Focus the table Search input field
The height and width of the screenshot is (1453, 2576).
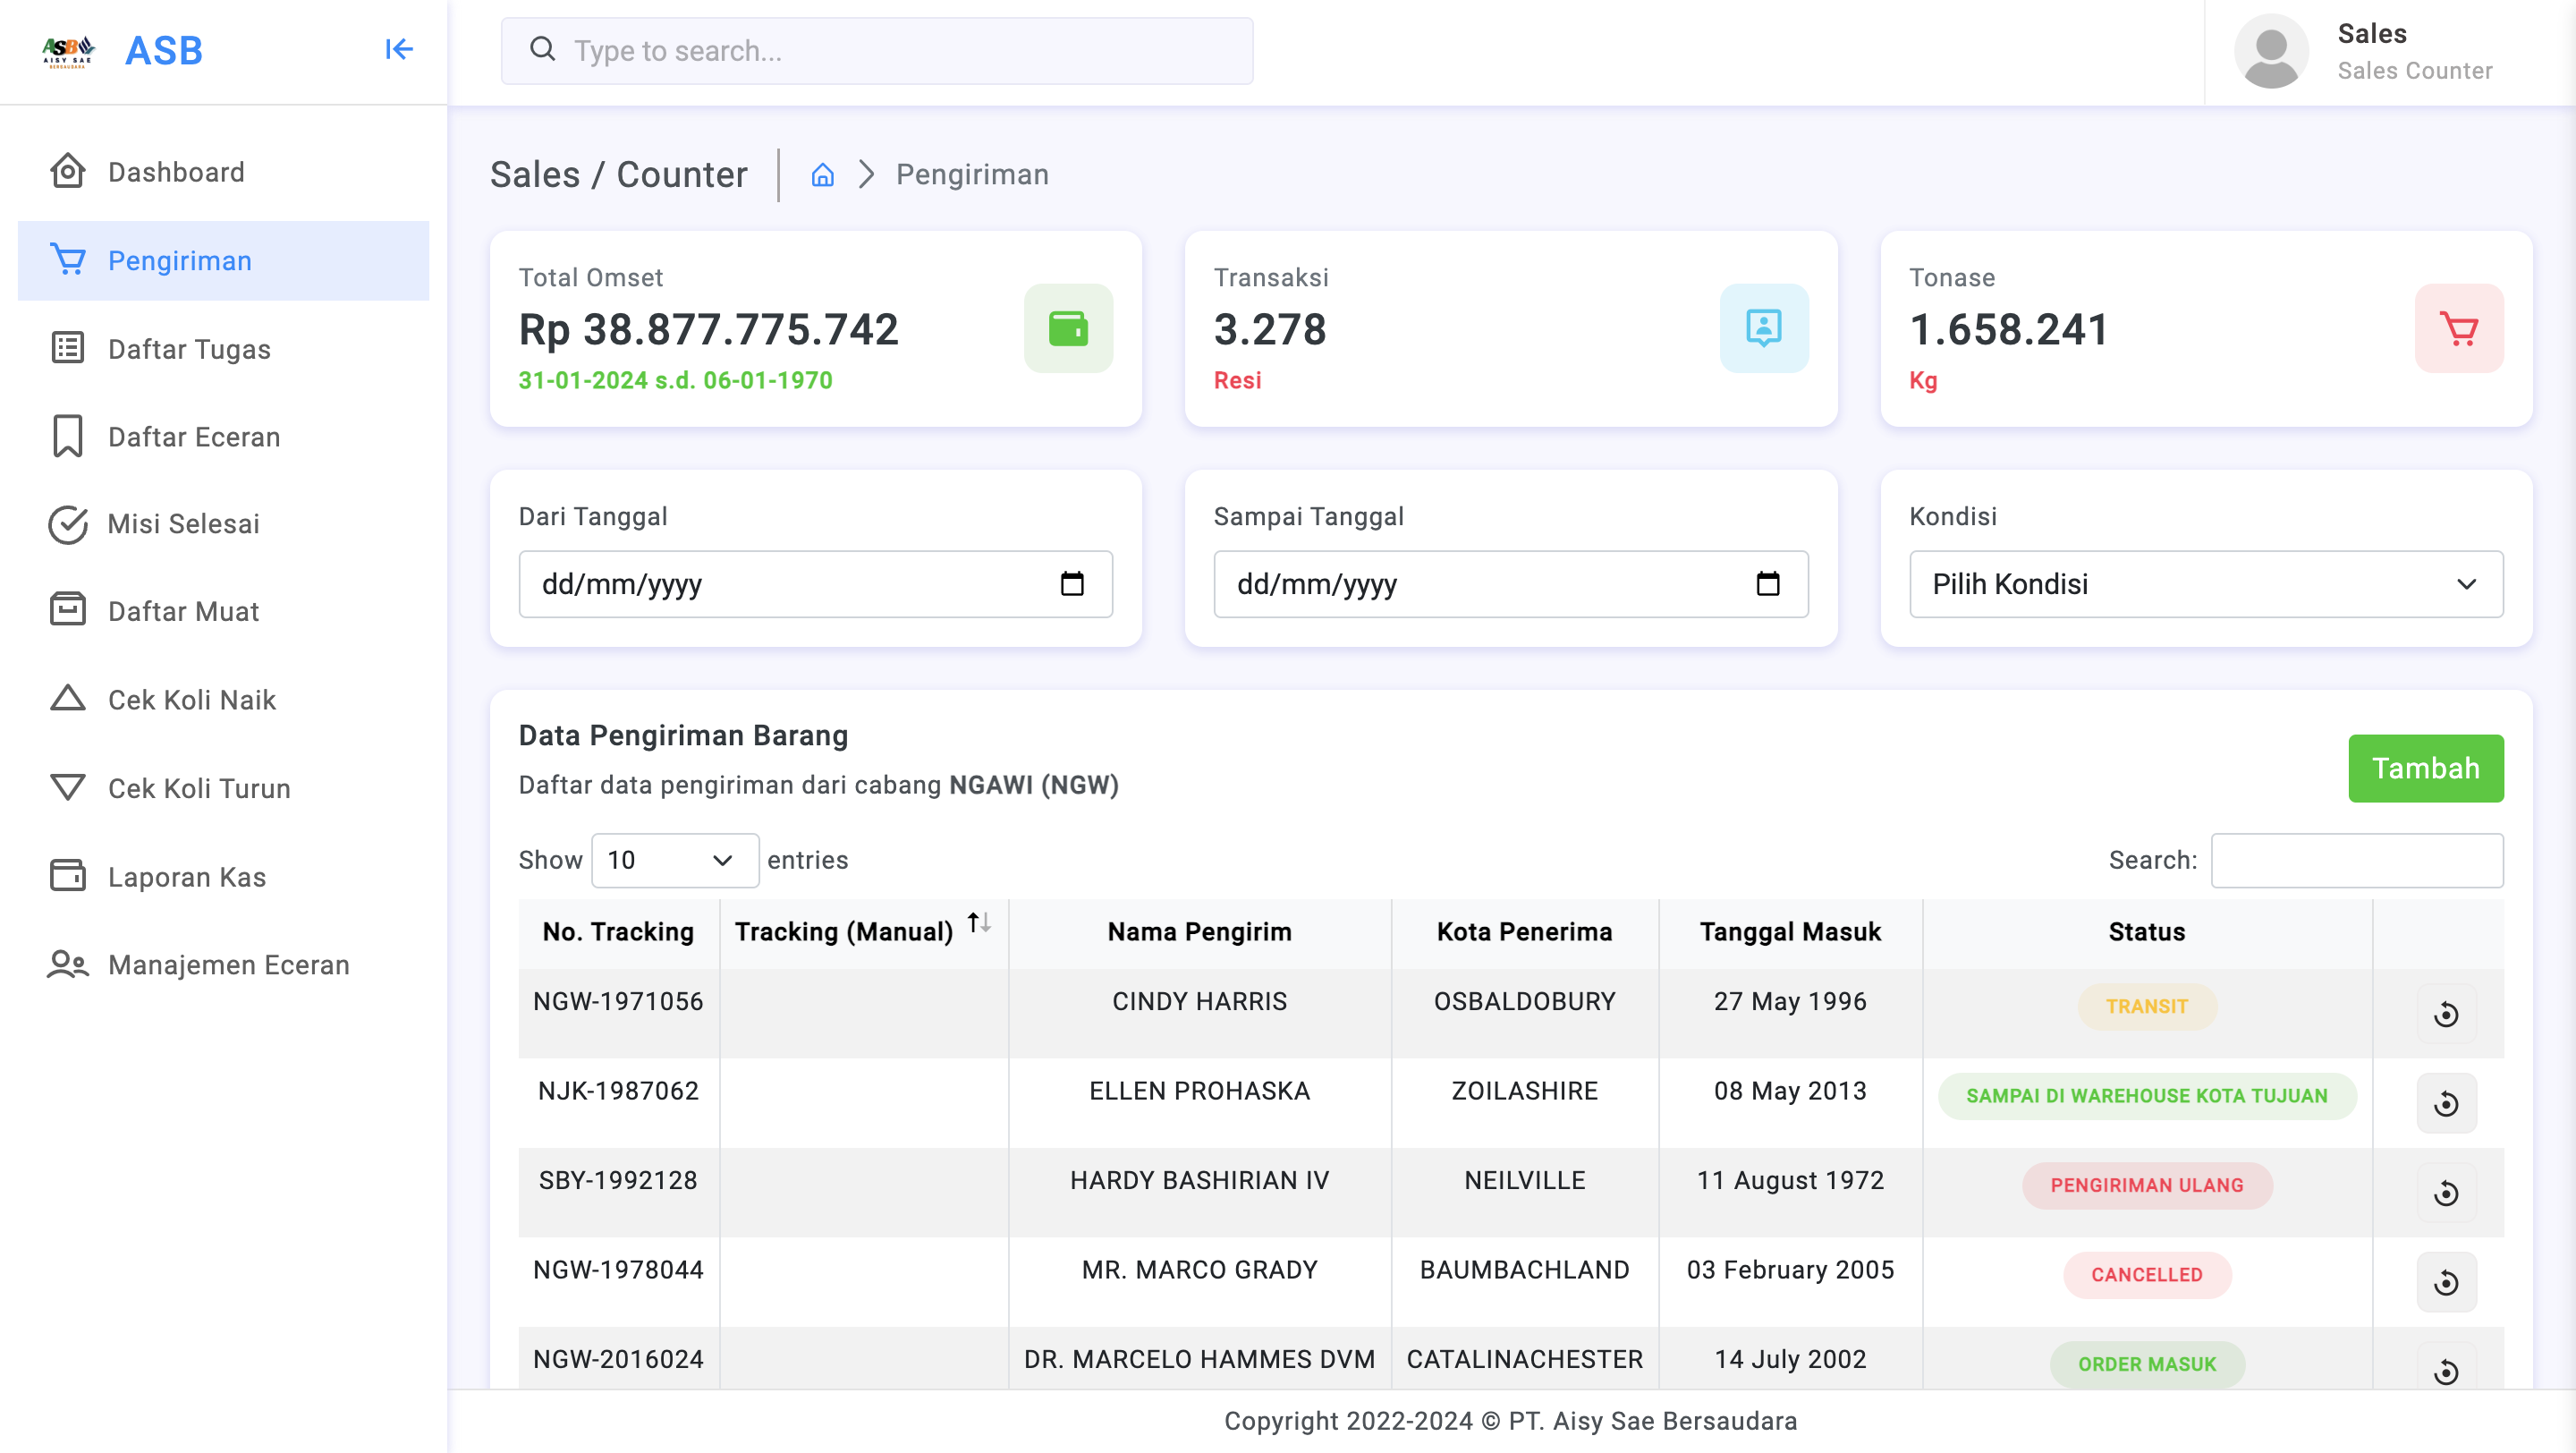click(2356, 860)
